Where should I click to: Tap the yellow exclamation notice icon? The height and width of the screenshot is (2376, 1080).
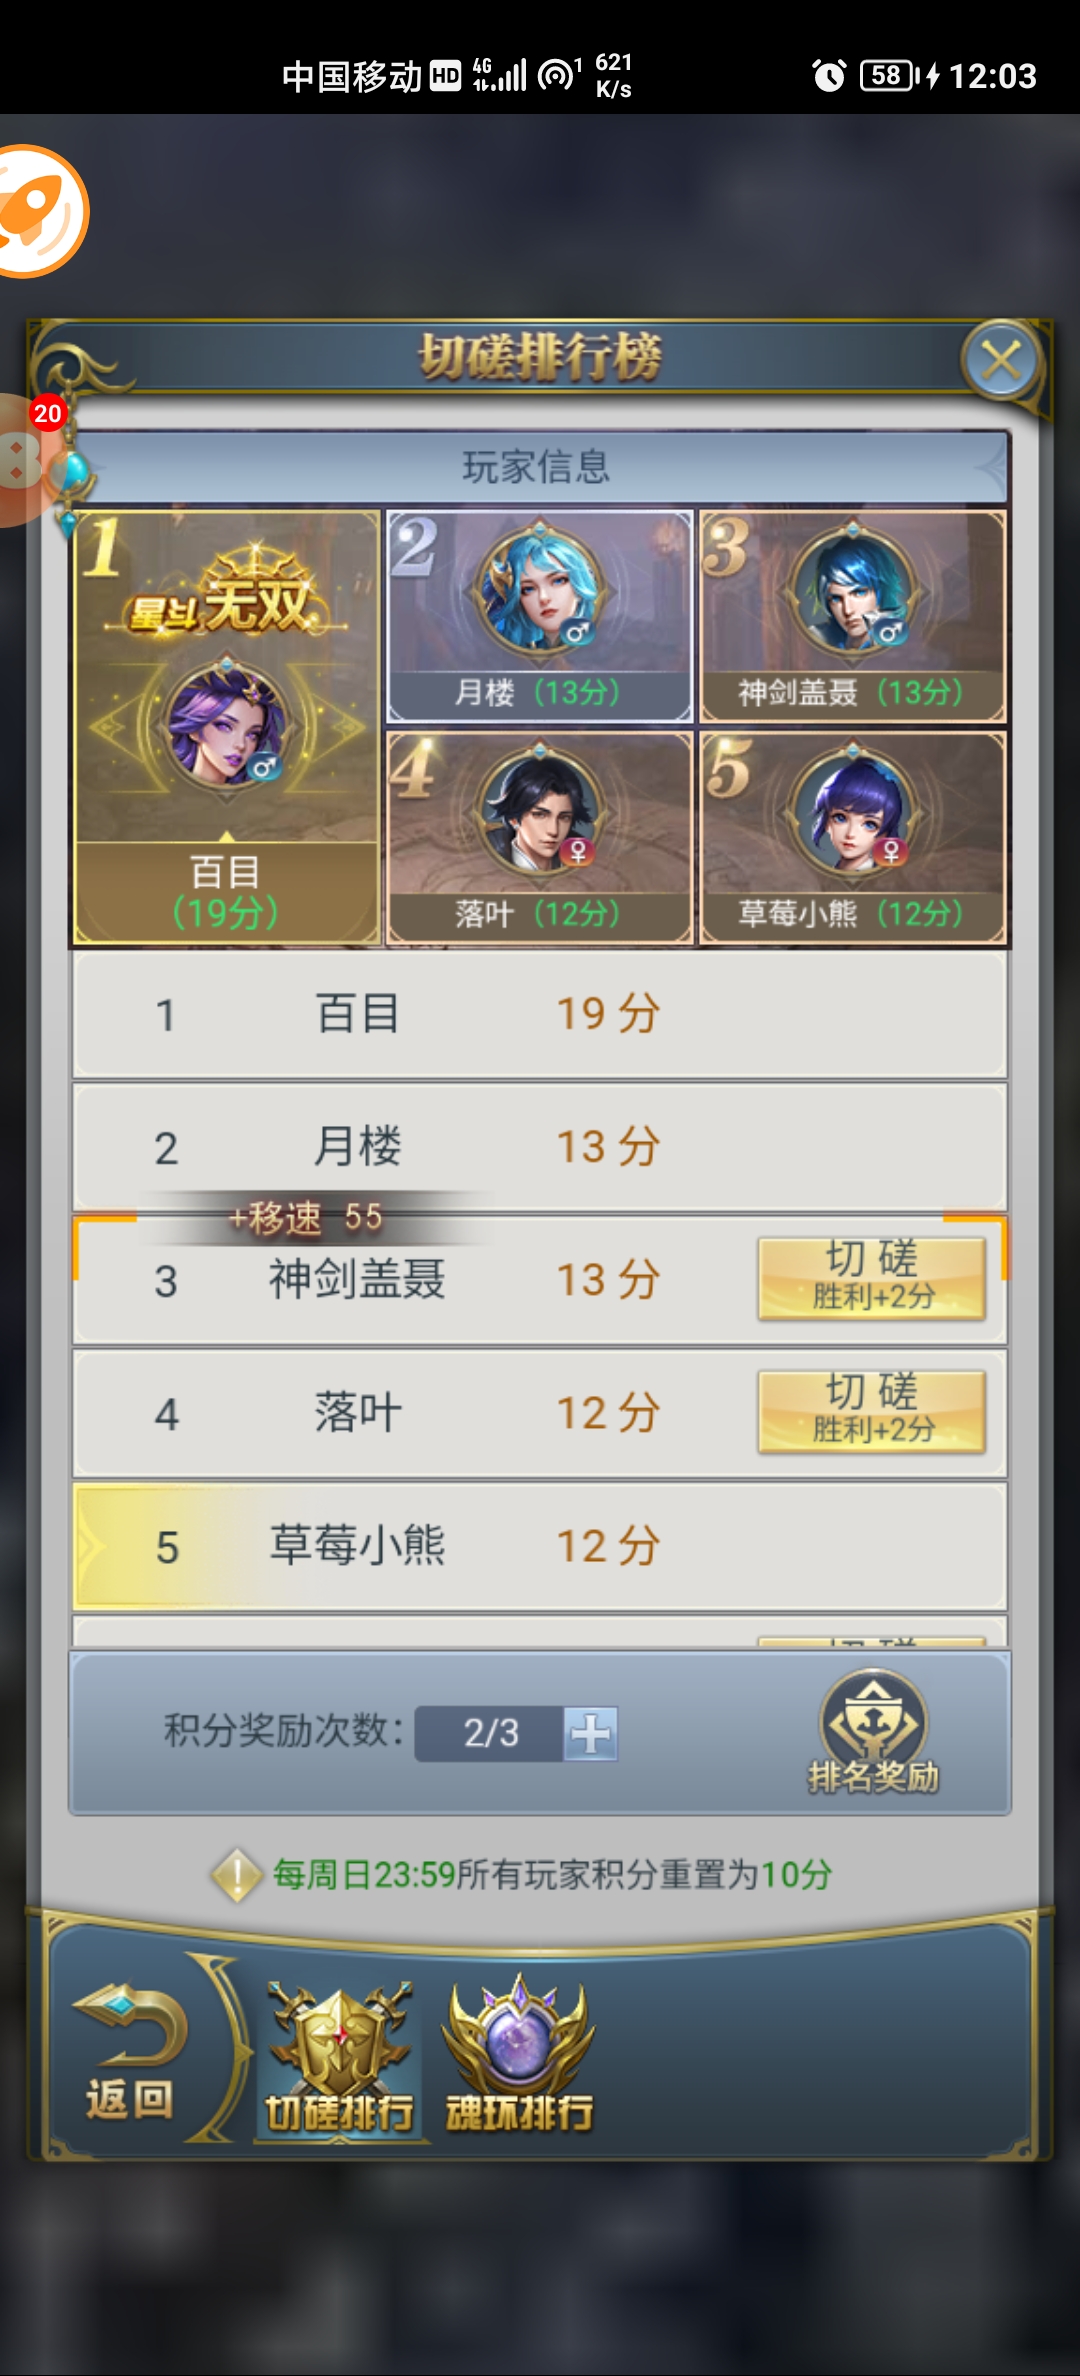(x=237, y=1875)
